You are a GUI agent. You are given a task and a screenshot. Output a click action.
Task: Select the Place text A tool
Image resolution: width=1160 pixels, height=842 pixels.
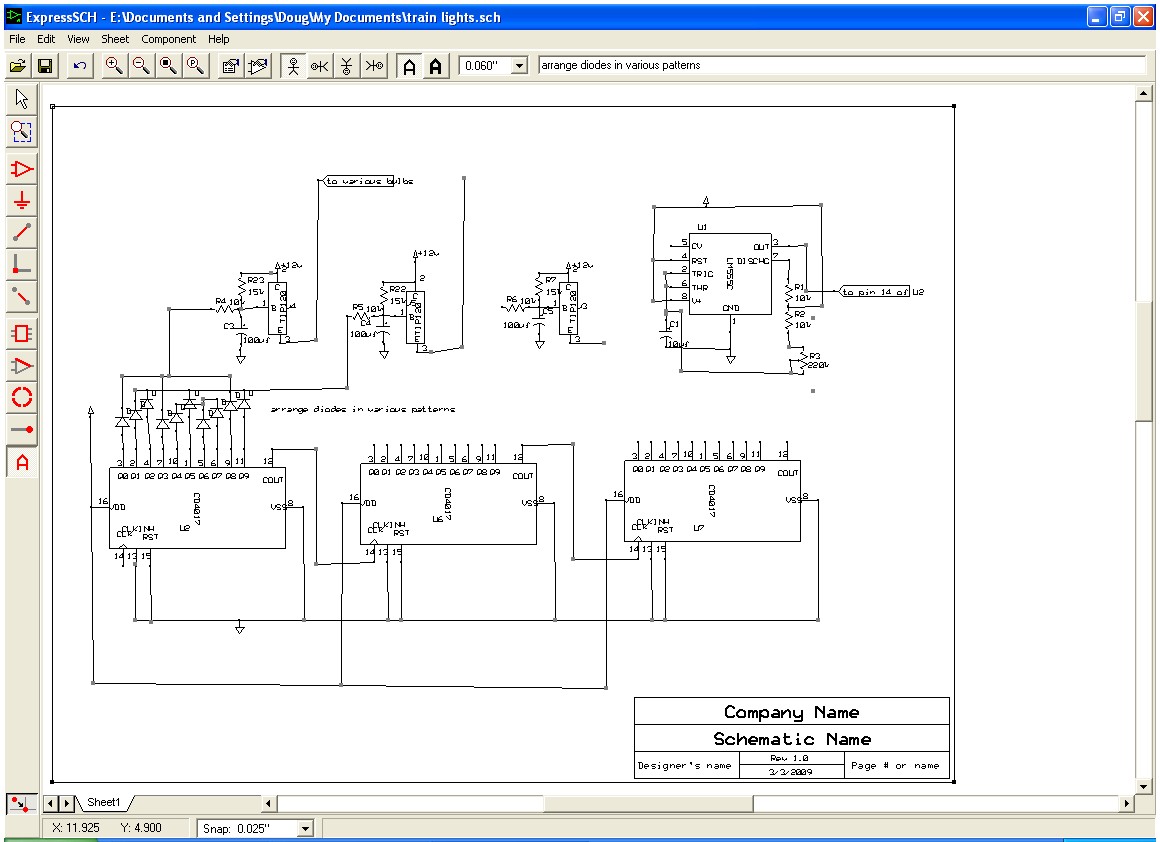pyautogui.click(x=21, y=462)
